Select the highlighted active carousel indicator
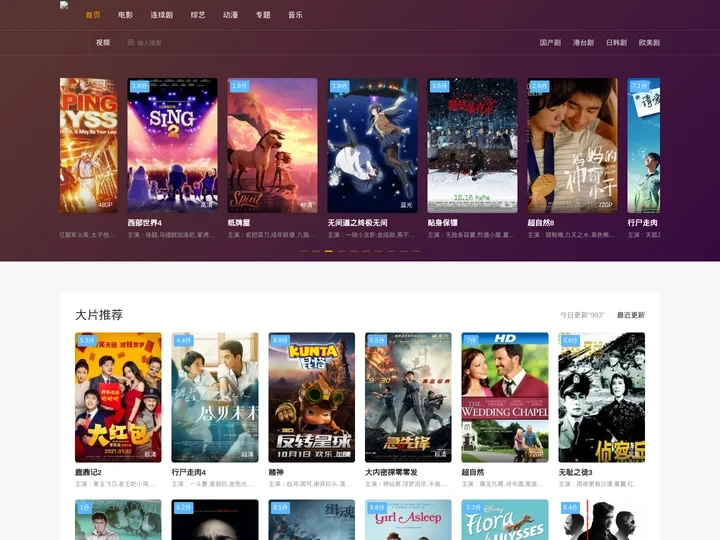Viewport: 720px width, 540px height. coord(329,251)
